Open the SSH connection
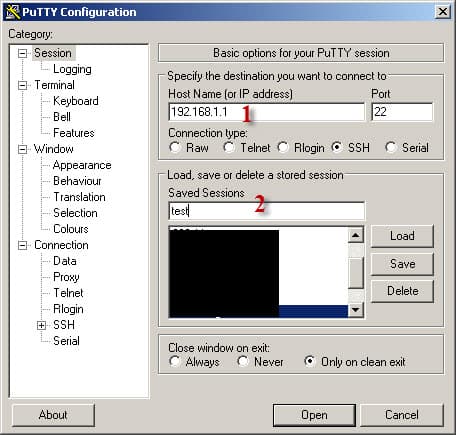This screenshot has height=435, width=456. (x=314, y=415)
